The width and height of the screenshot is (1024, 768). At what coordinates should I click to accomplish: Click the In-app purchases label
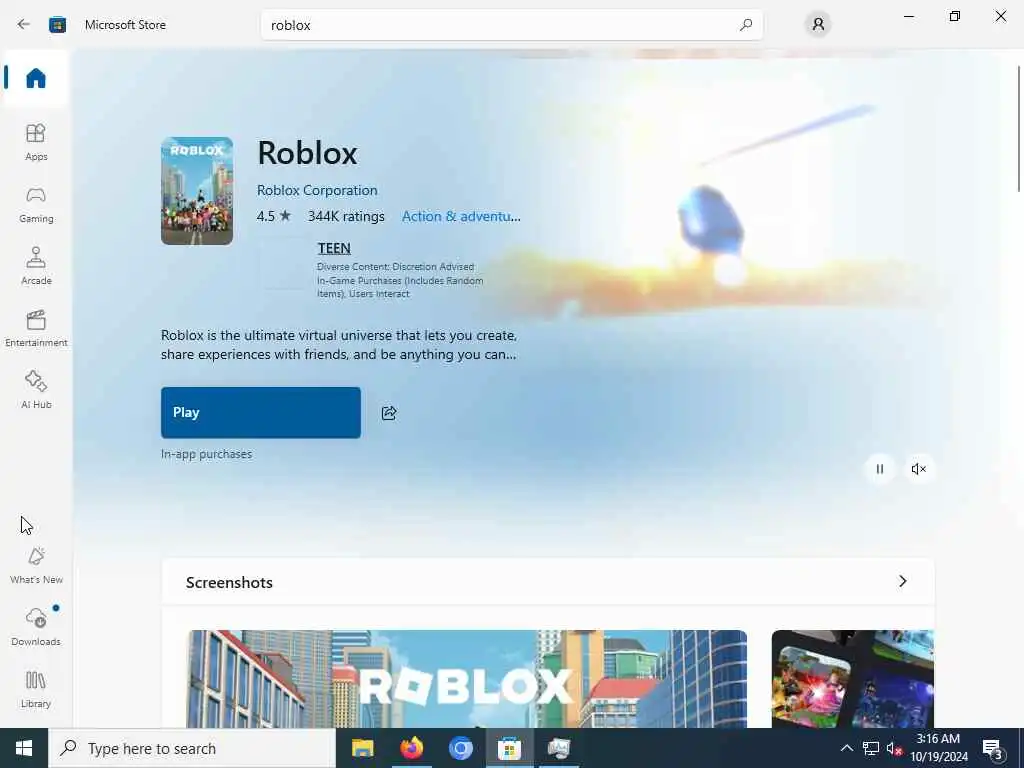[206, 454]
